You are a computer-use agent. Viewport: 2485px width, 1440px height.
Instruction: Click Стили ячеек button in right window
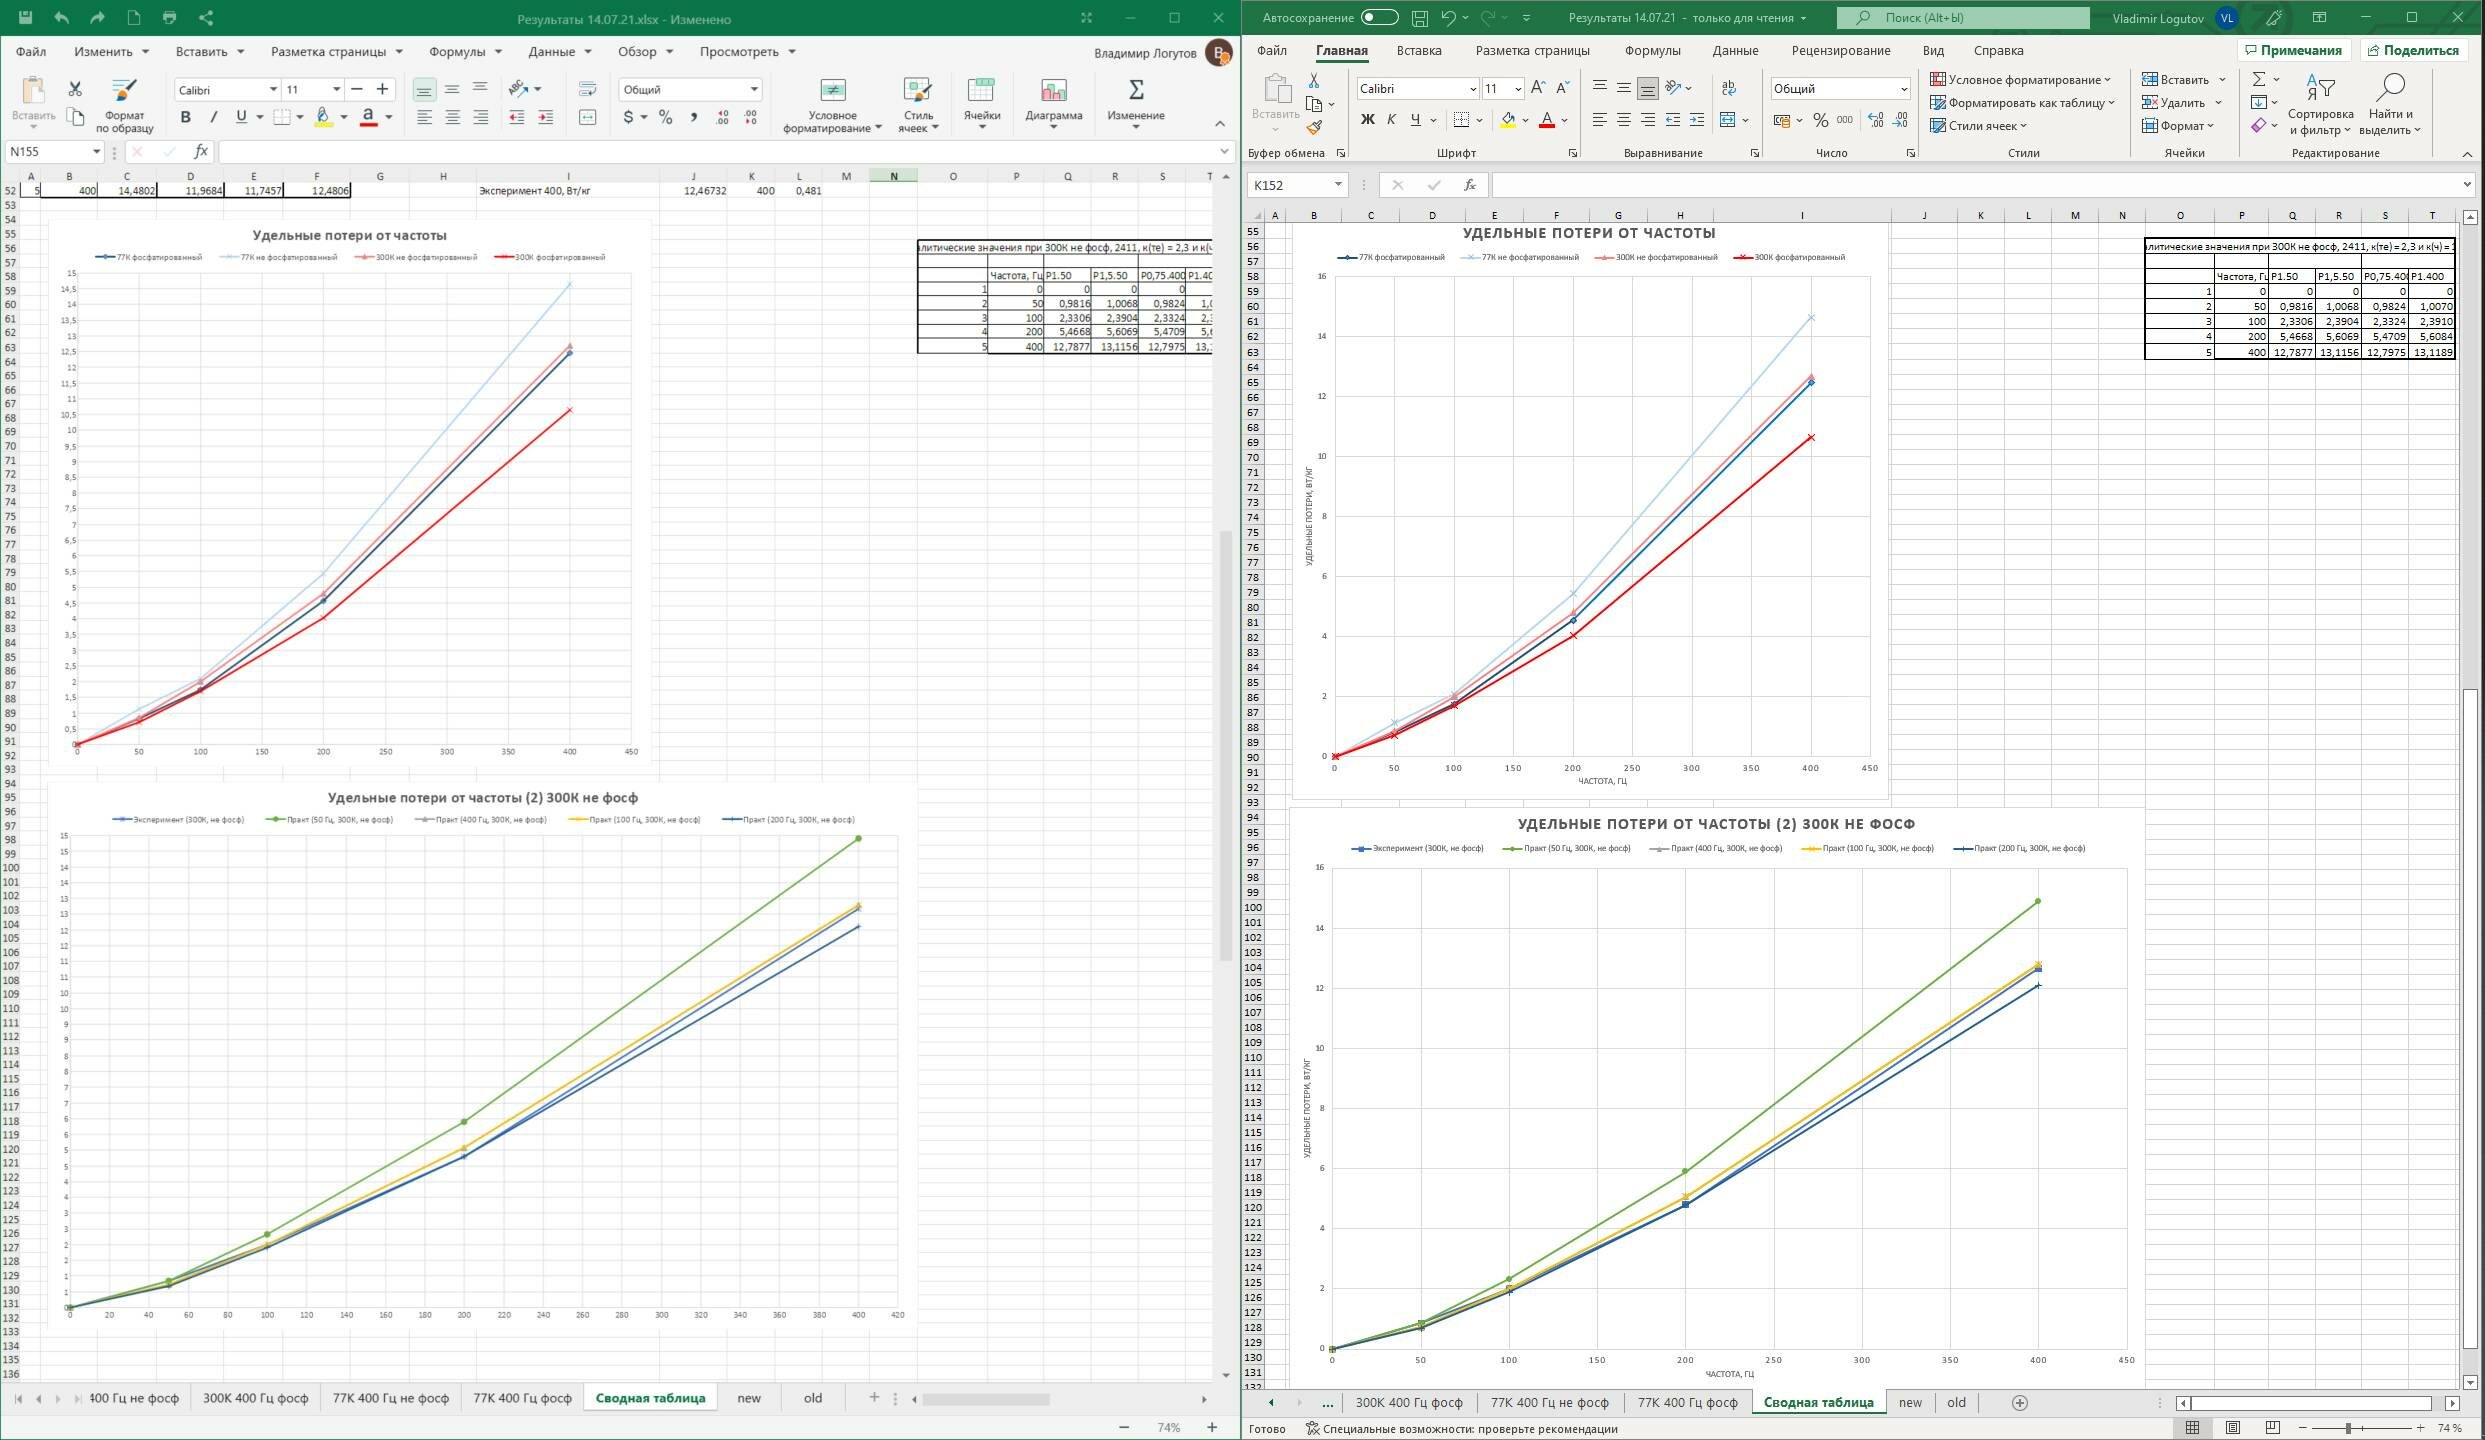[x=1978, y=125]
